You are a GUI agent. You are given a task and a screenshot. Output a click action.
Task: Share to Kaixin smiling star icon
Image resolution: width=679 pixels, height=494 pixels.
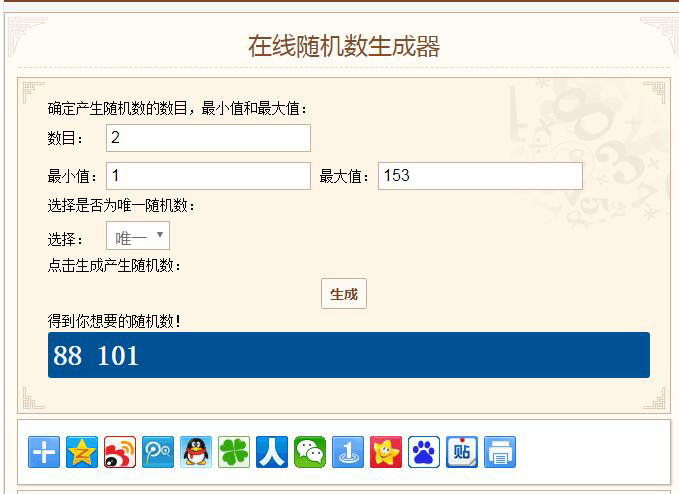click(386, 452)
